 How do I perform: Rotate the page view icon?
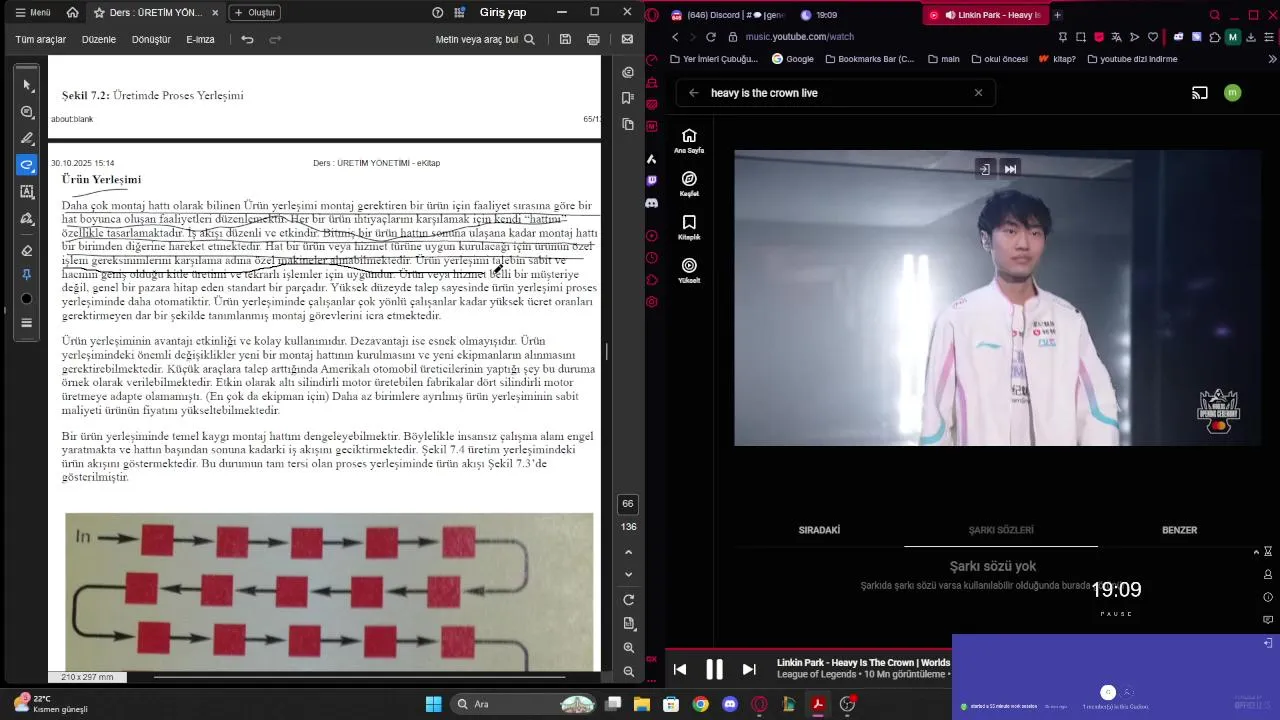[628, 600]
